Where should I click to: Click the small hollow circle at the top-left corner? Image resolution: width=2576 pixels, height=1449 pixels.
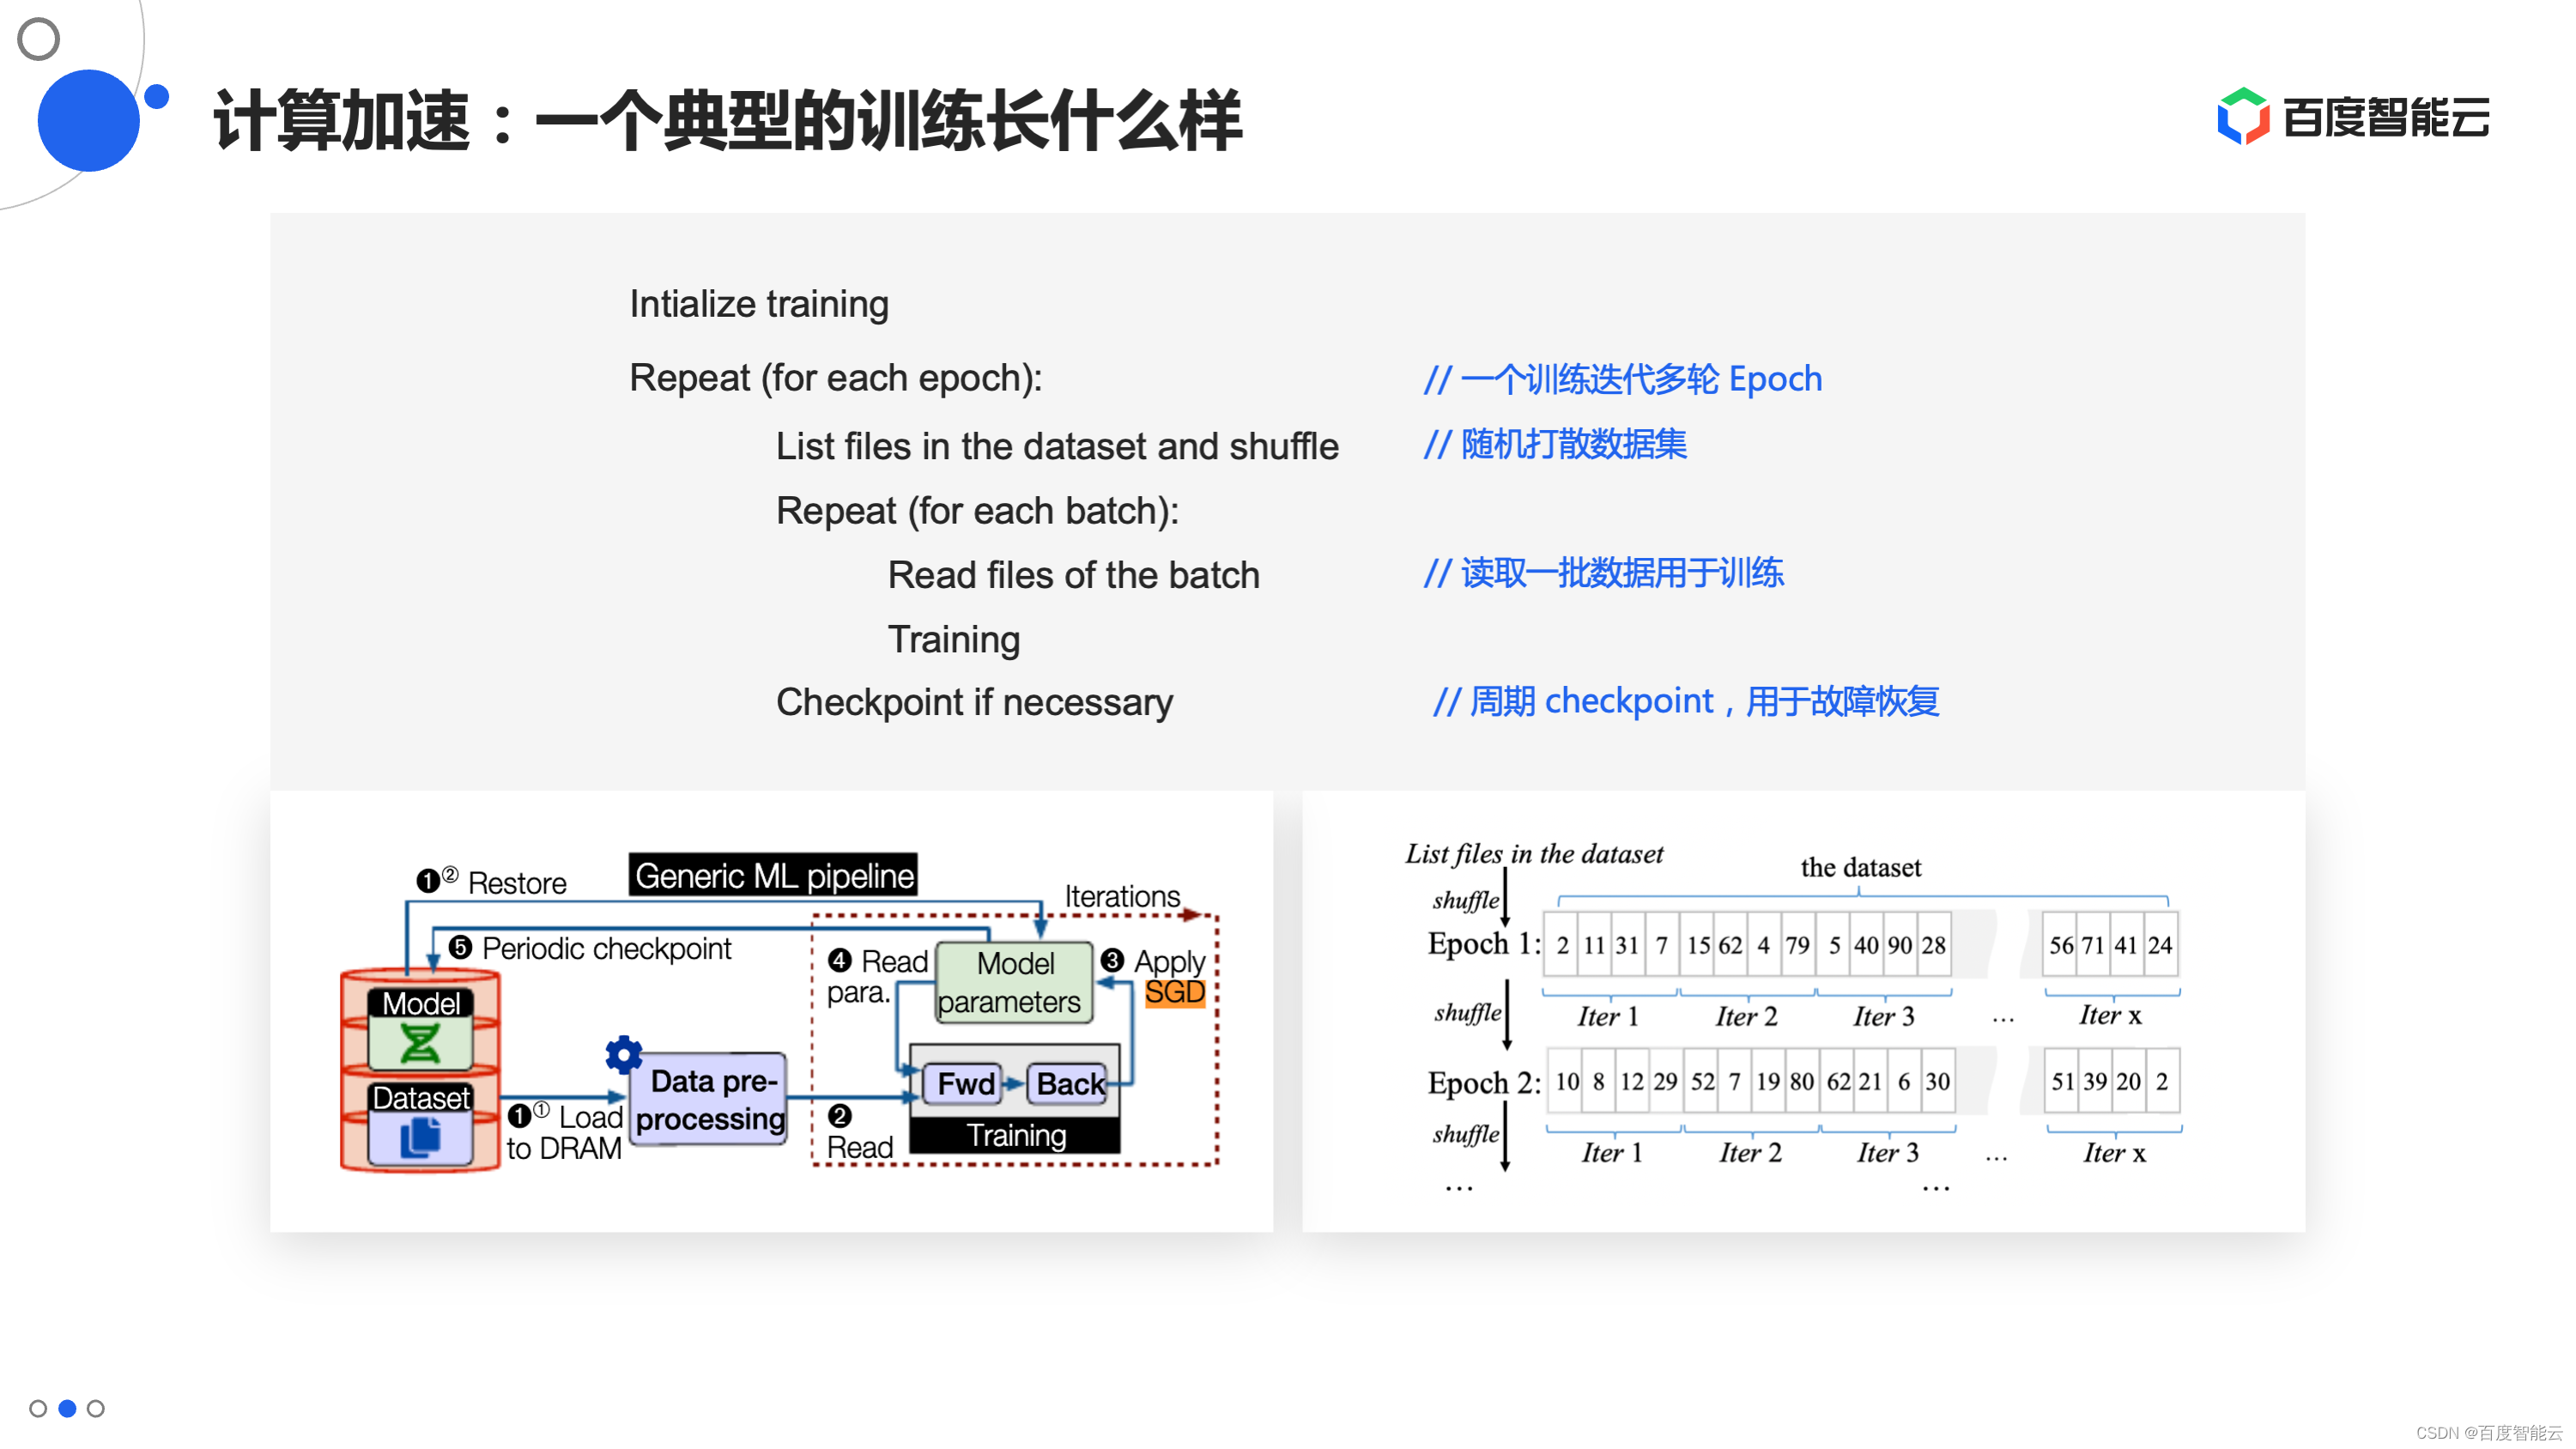pos(39,39)
